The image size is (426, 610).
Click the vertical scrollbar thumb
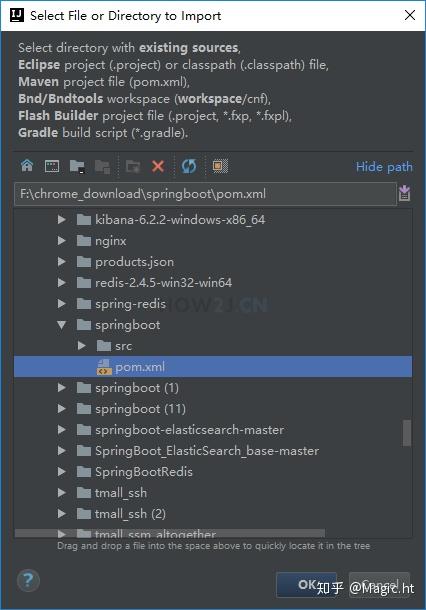point(407,433)
